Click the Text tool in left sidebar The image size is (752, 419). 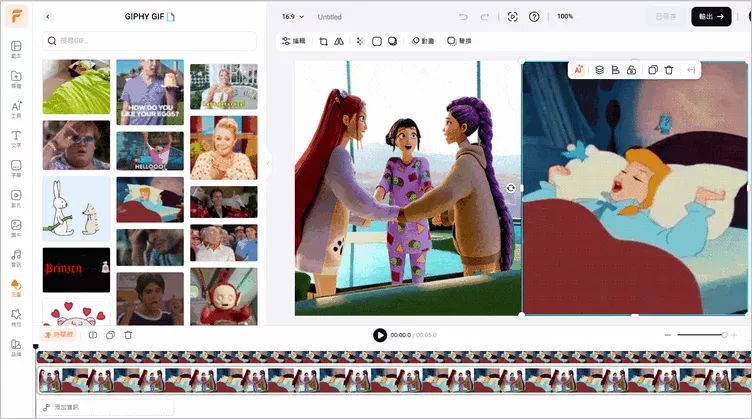[x=16, y=138]
